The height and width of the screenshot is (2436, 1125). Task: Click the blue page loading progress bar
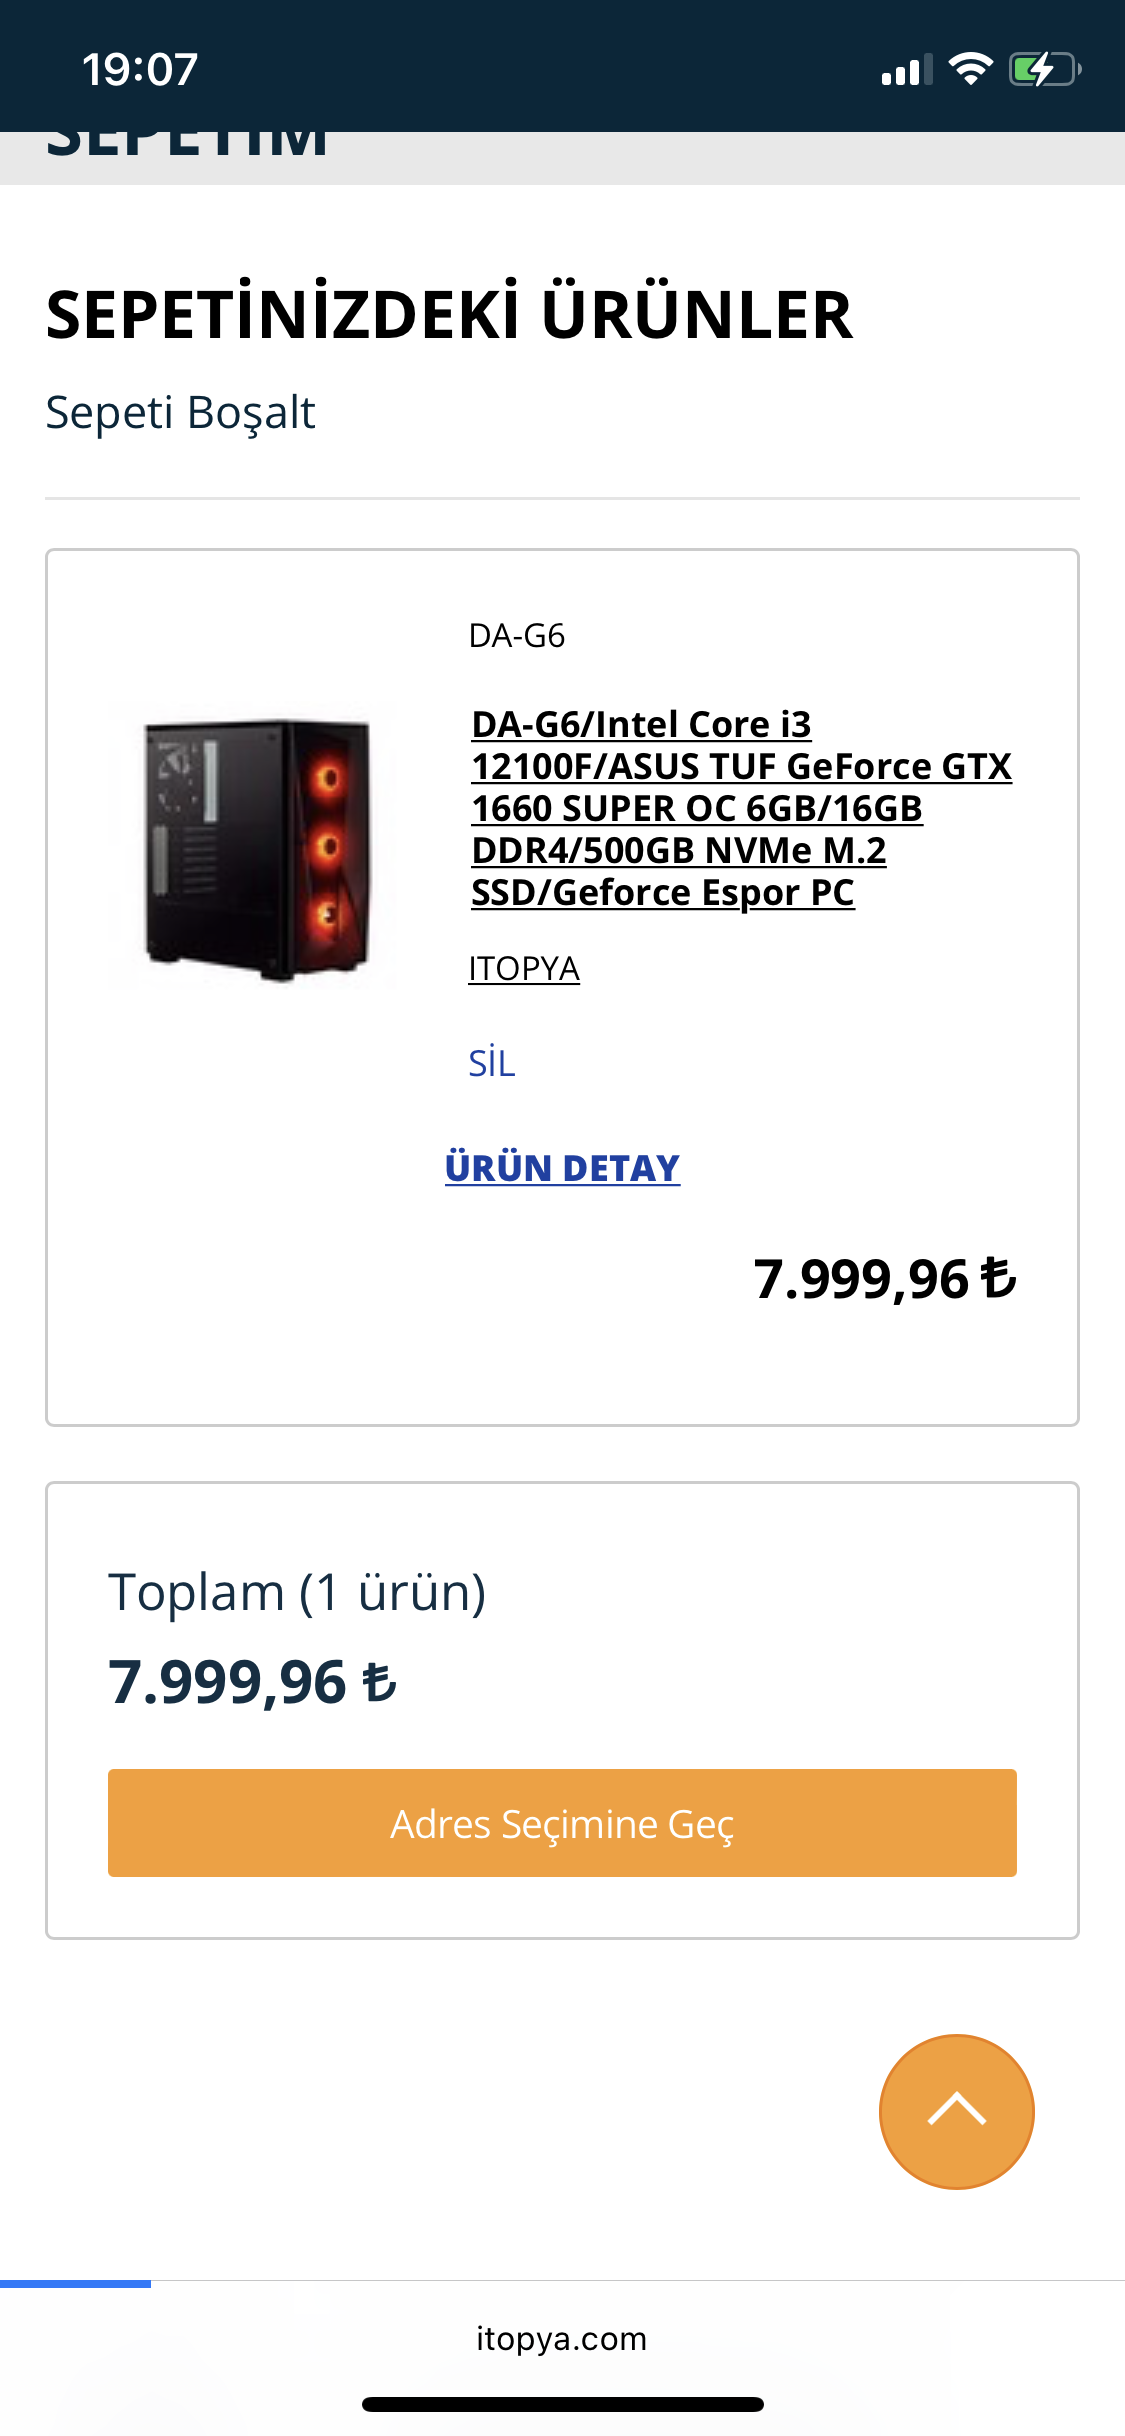click(x=76, y=2283)
